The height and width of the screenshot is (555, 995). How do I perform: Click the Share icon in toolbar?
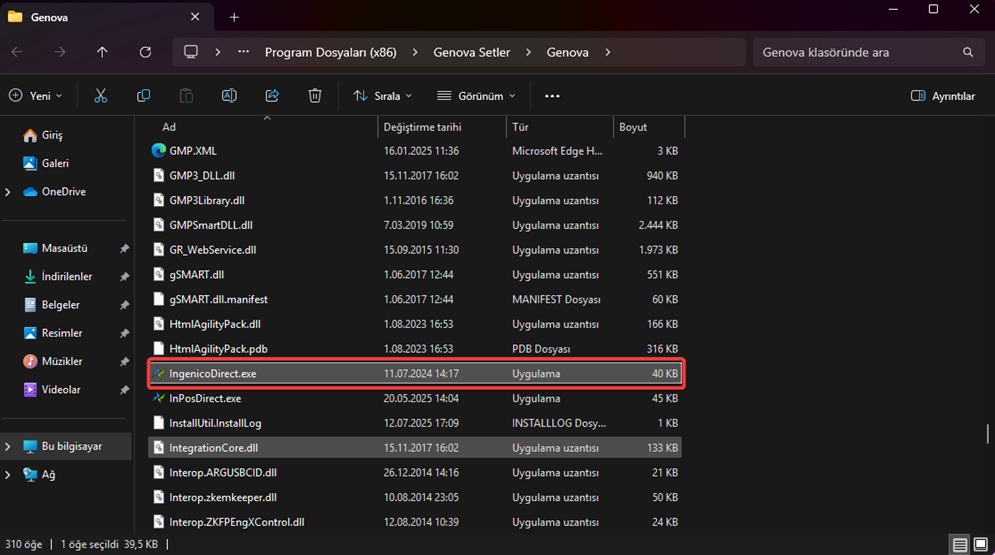272,96
